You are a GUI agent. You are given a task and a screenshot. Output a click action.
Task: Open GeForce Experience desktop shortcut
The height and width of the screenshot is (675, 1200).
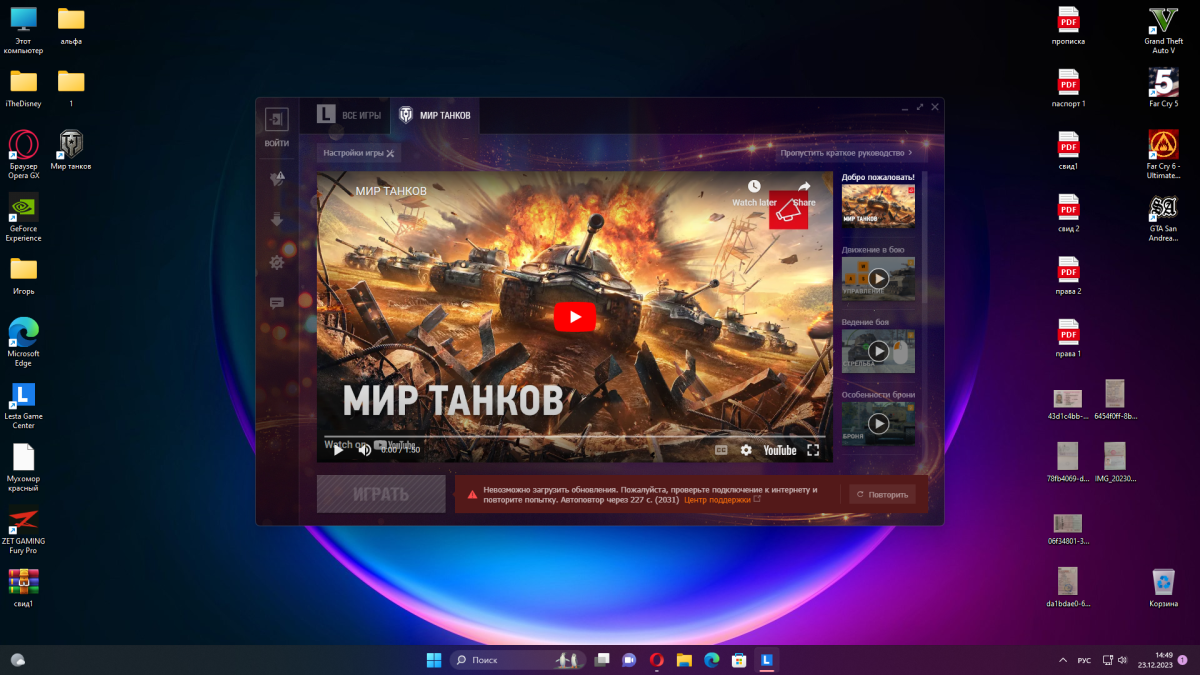click(23, 217)
